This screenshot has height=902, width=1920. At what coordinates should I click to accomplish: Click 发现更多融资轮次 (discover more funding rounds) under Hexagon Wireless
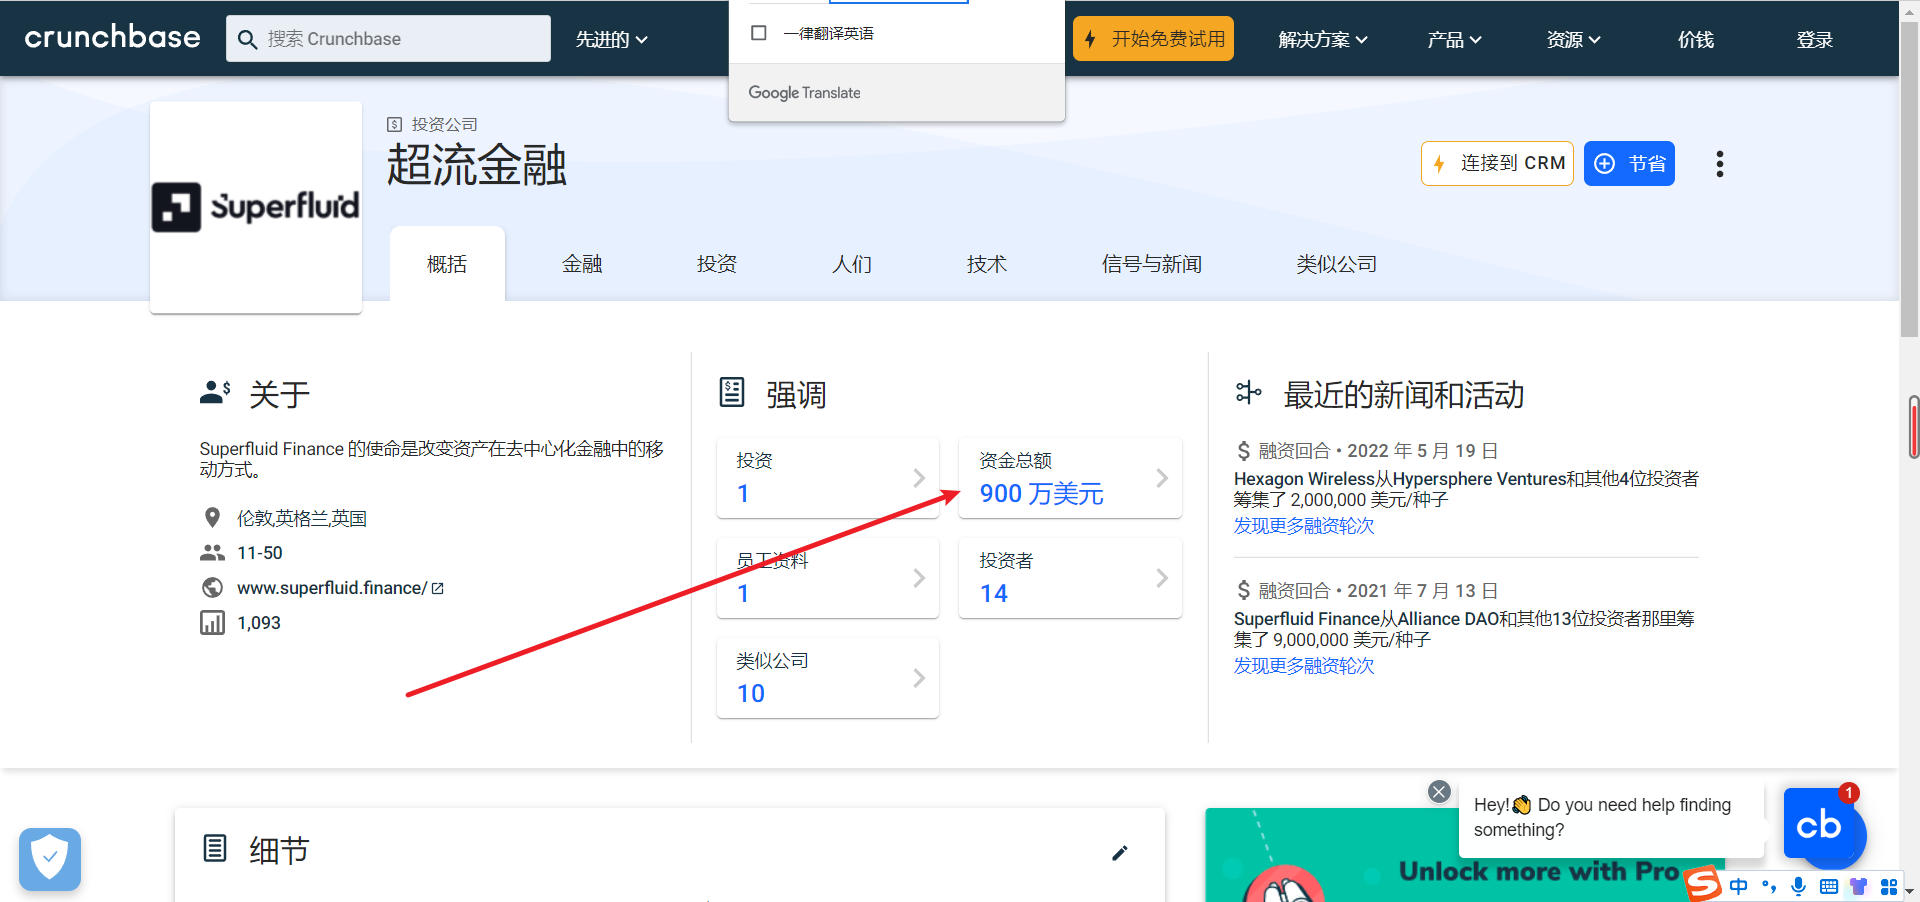coord(1304,526)
